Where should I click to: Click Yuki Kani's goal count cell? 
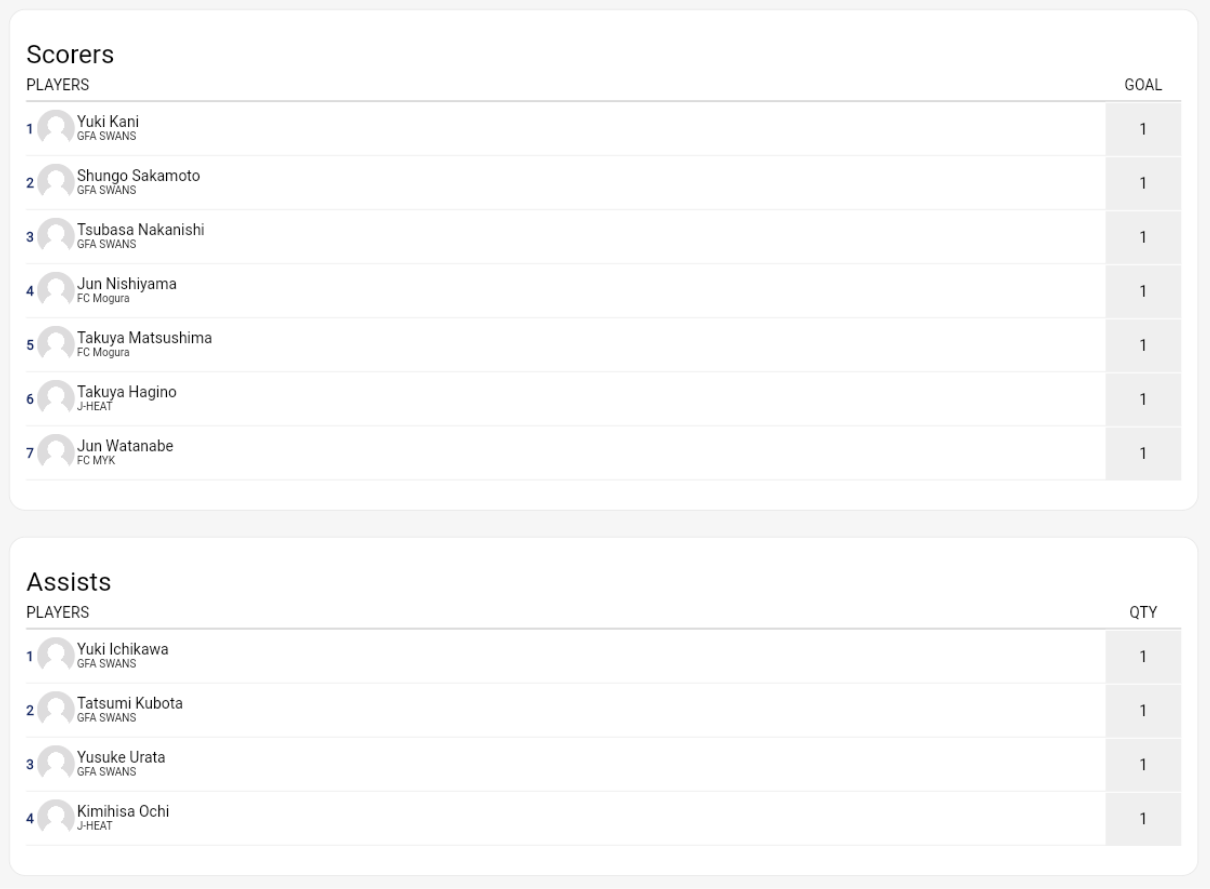pos(1143,129)
